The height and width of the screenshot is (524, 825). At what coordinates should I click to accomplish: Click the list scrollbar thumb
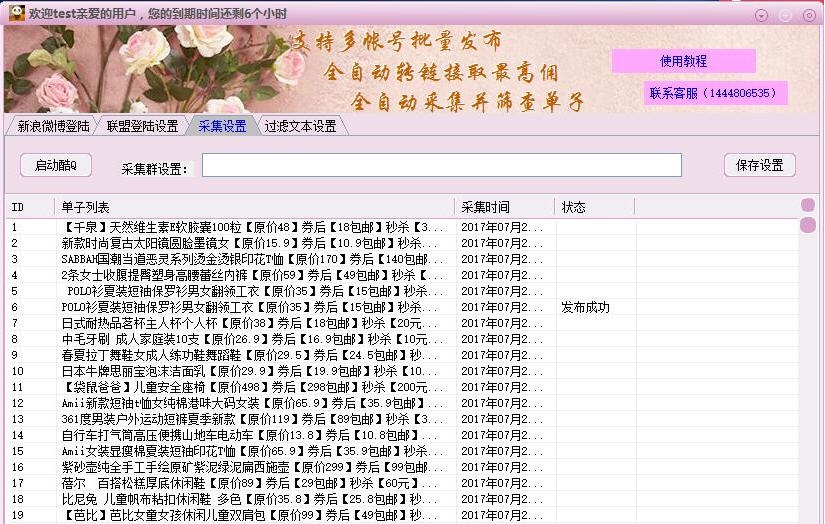click(808, 225)
